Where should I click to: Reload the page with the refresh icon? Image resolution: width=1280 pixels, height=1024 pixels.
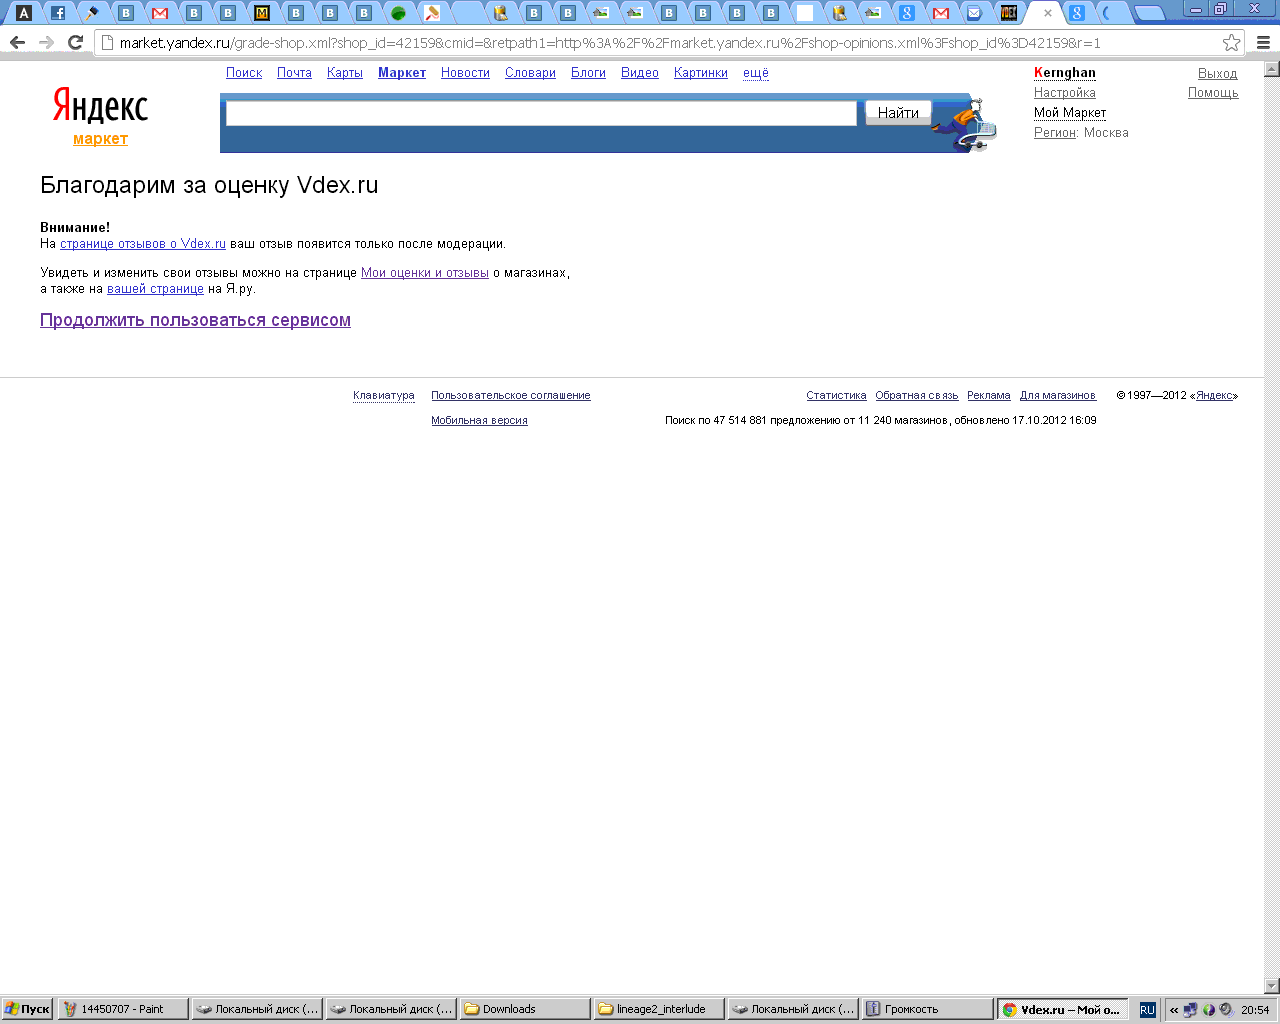point(75,43)
